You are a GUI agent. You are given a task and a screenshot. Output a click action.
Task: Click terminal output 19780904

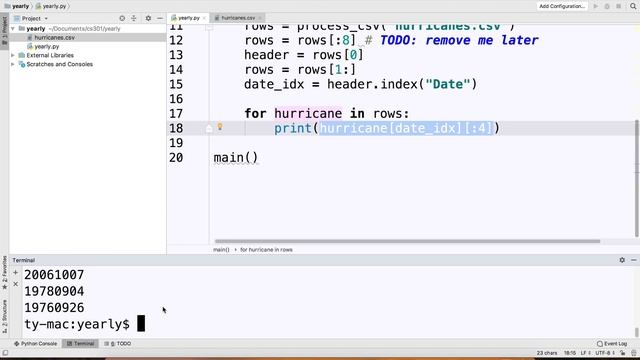[54, 291]
